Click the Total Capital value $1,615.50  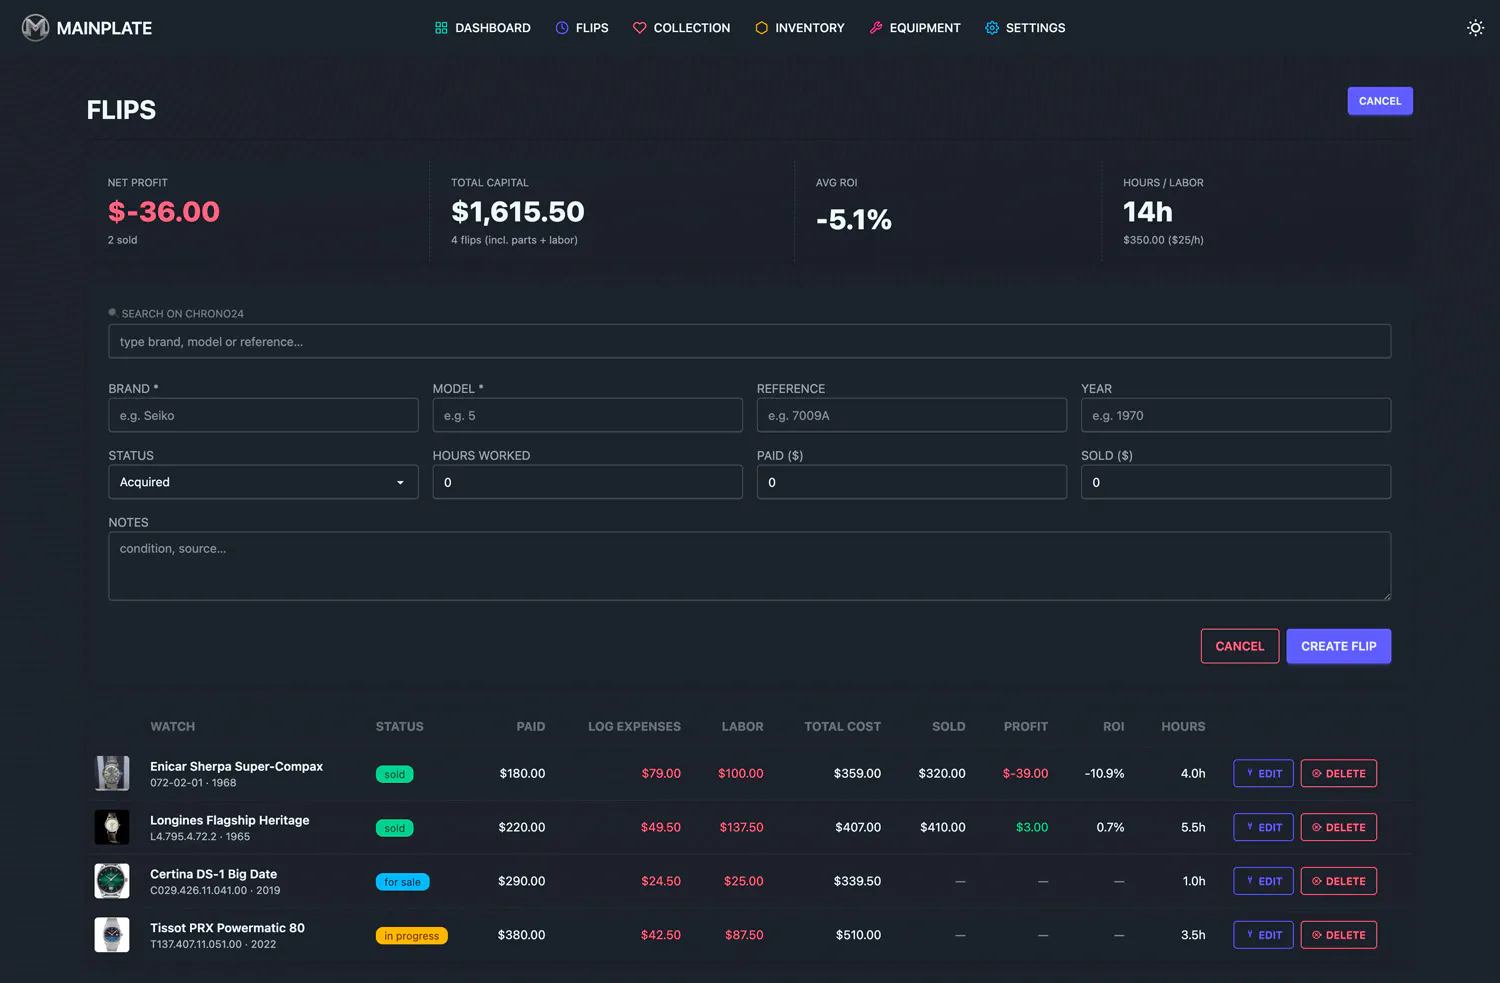tap(517, 212)
